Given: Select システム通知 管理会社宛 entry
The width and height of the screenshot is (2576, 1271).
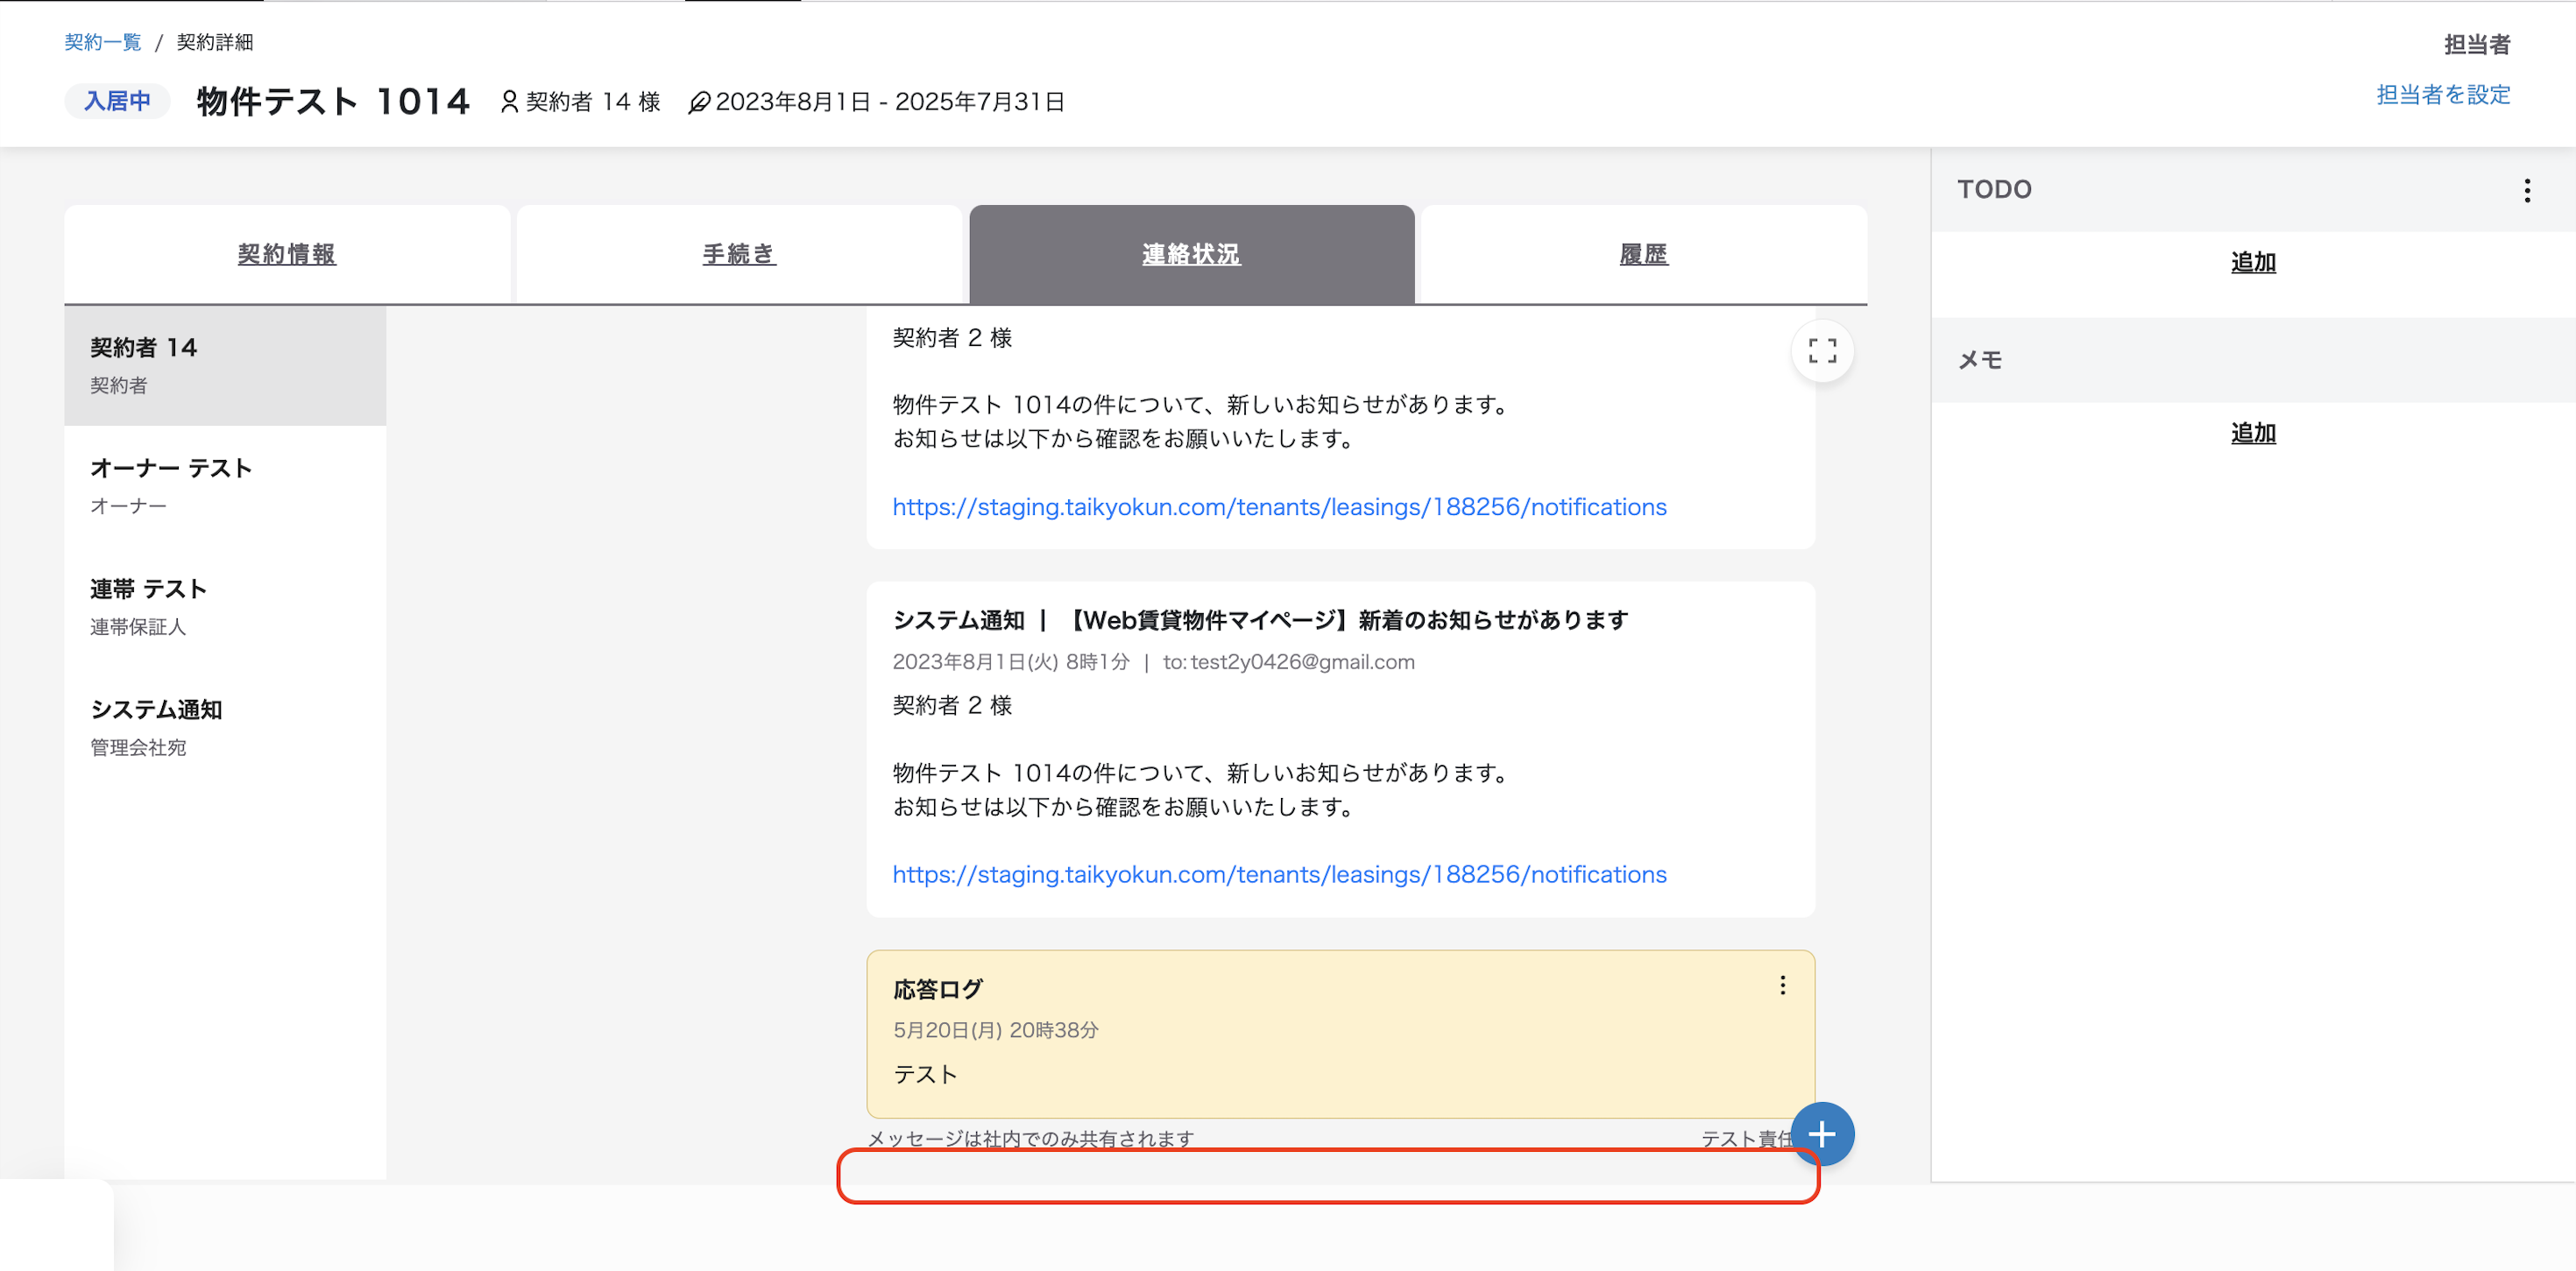Looking at the screenshot, I should click(225, 728).
